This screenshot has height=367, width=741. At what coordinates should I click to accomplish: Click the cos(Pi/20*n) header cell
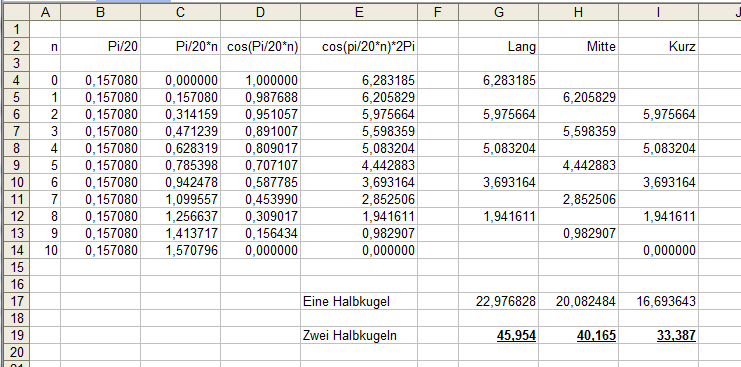click(x=260, y=47)
